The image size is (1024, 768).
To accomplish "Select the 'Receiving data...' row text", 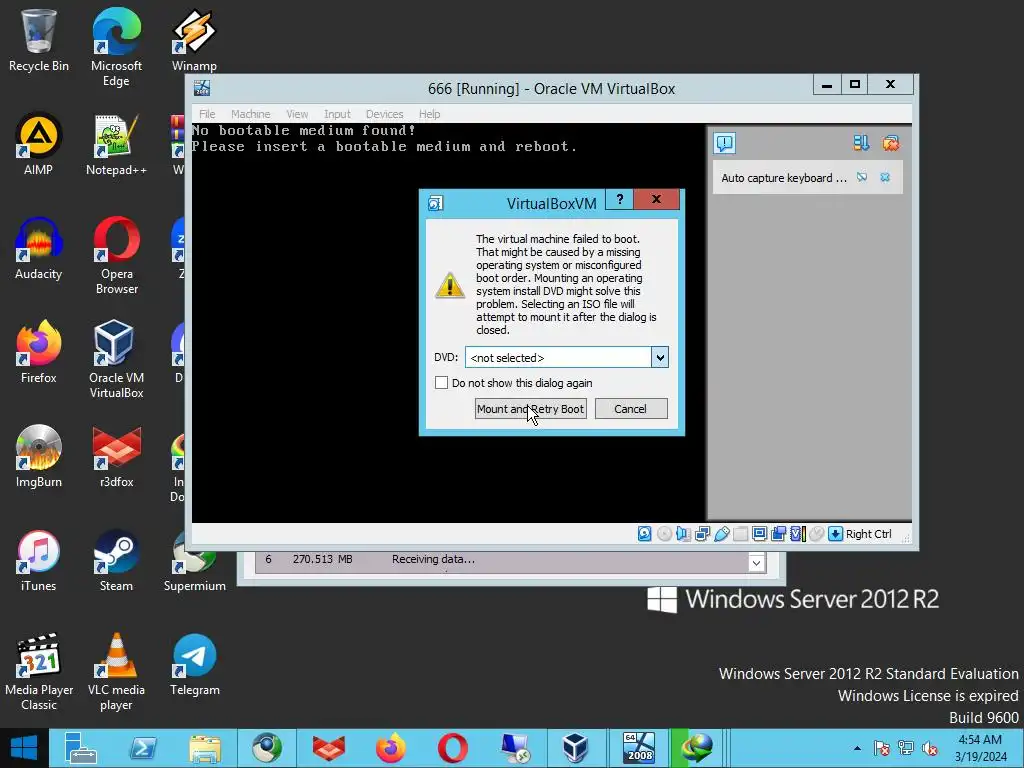I will 433,559.
